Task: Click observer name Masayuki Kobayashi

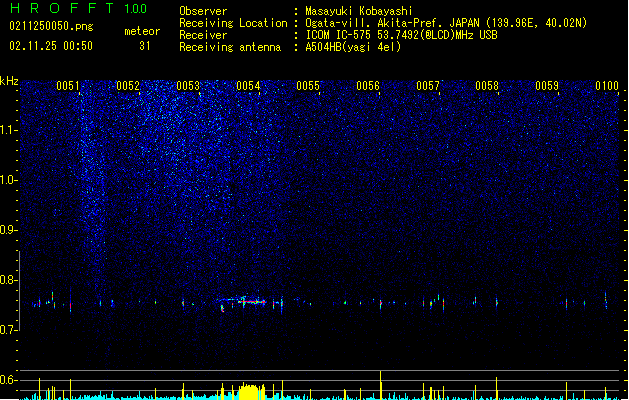Action: [359, 11]
